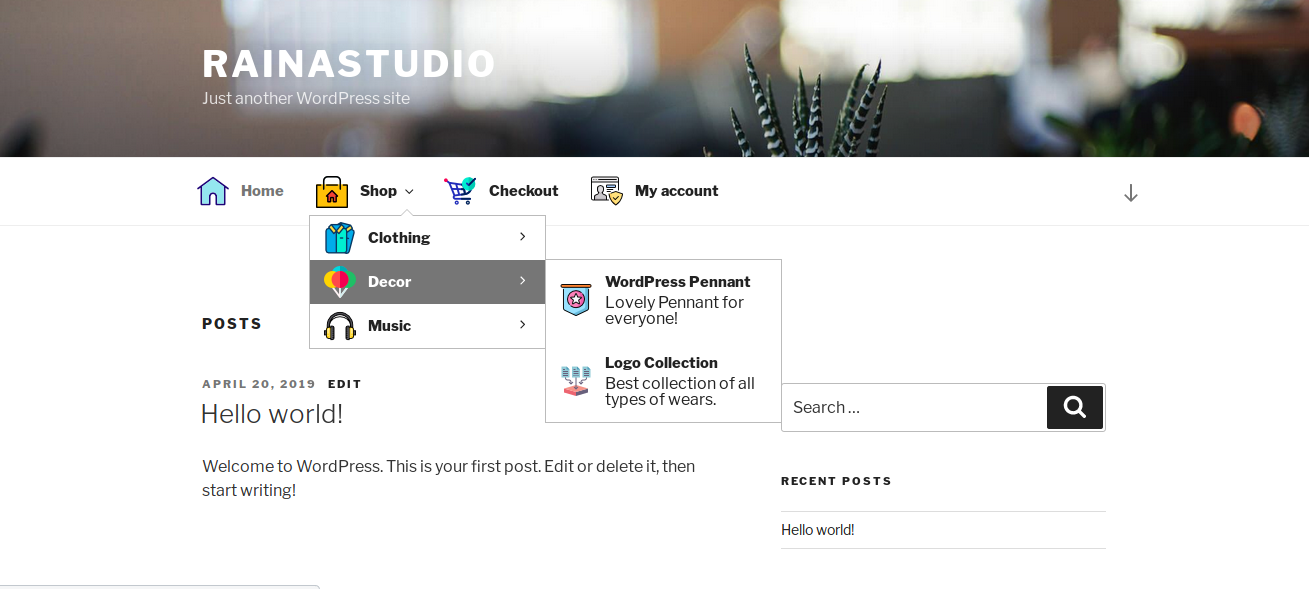The height and width of the screenshot is (589, 1309).
Task: Expand the Shop menu chevron
Action: tap(409, 192)
